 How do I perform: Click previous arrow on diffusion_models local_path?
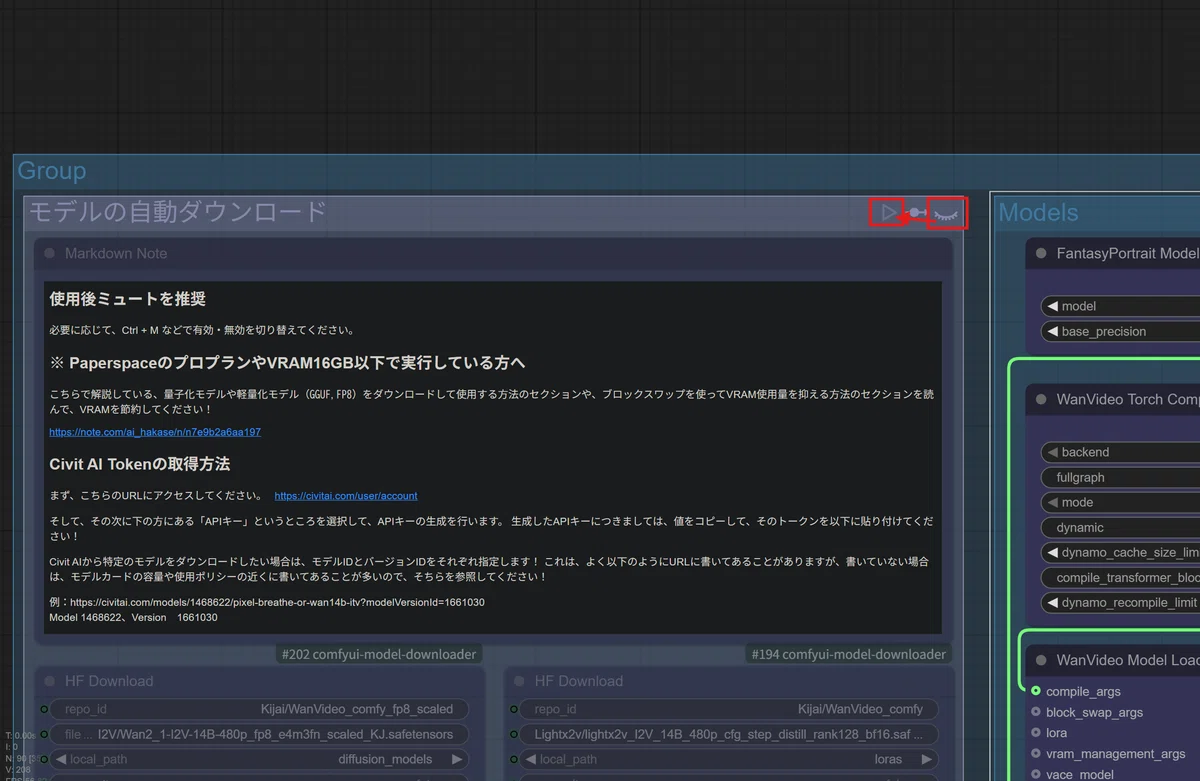(61, 759)
